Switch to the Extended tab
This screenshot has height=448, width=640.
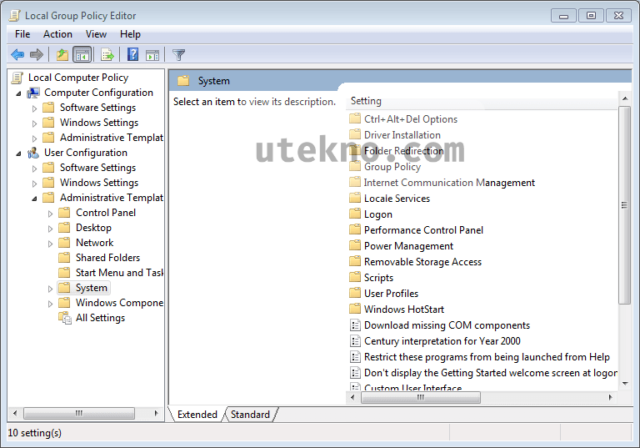[x=197, y=415]
